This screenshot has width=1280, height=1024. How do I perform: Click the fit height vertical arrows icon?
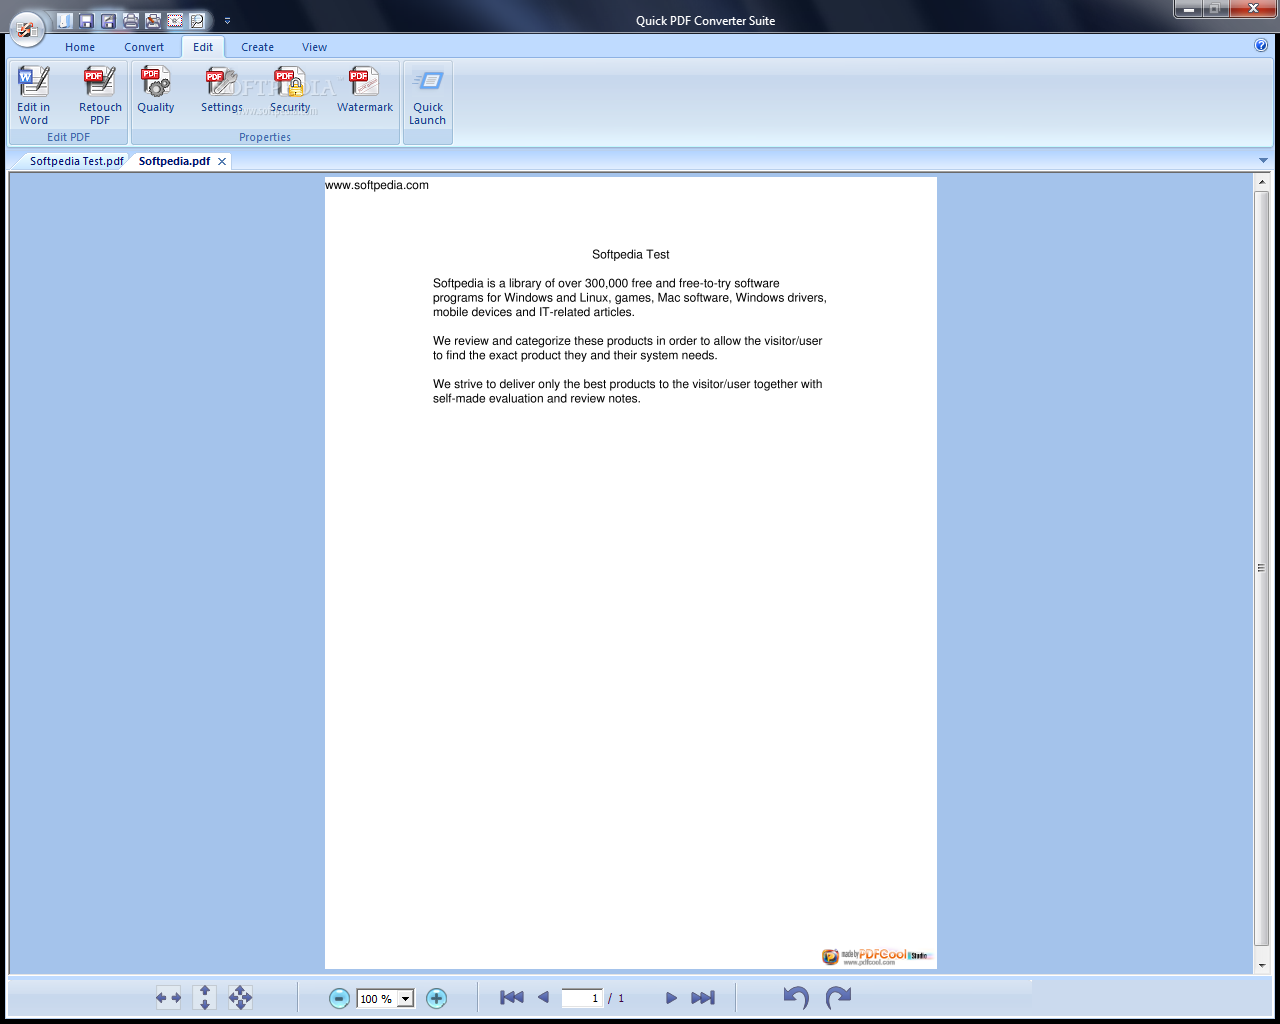205,997
